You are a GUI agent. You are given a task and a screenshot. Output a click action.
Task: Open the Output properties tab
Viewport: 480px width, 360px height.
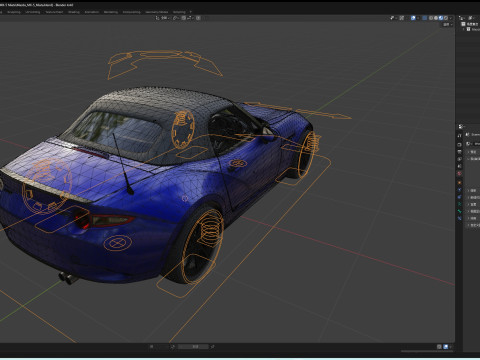click(459, 152)
